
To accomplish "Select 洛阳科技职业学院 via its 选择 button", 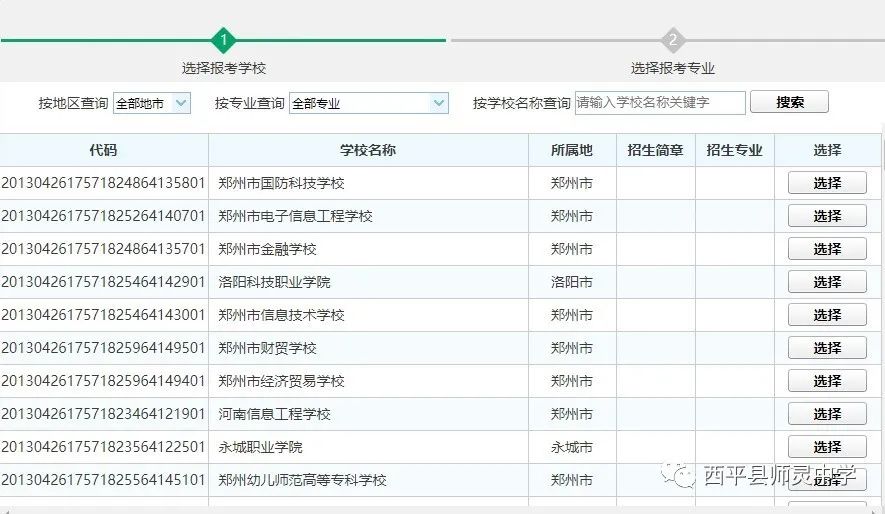I will (x=827, y=282).
